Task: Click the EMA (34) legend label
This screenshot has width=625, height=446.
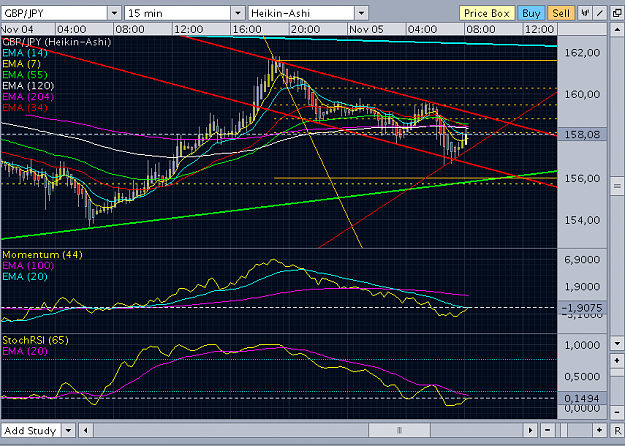Action: pos(25,108)
